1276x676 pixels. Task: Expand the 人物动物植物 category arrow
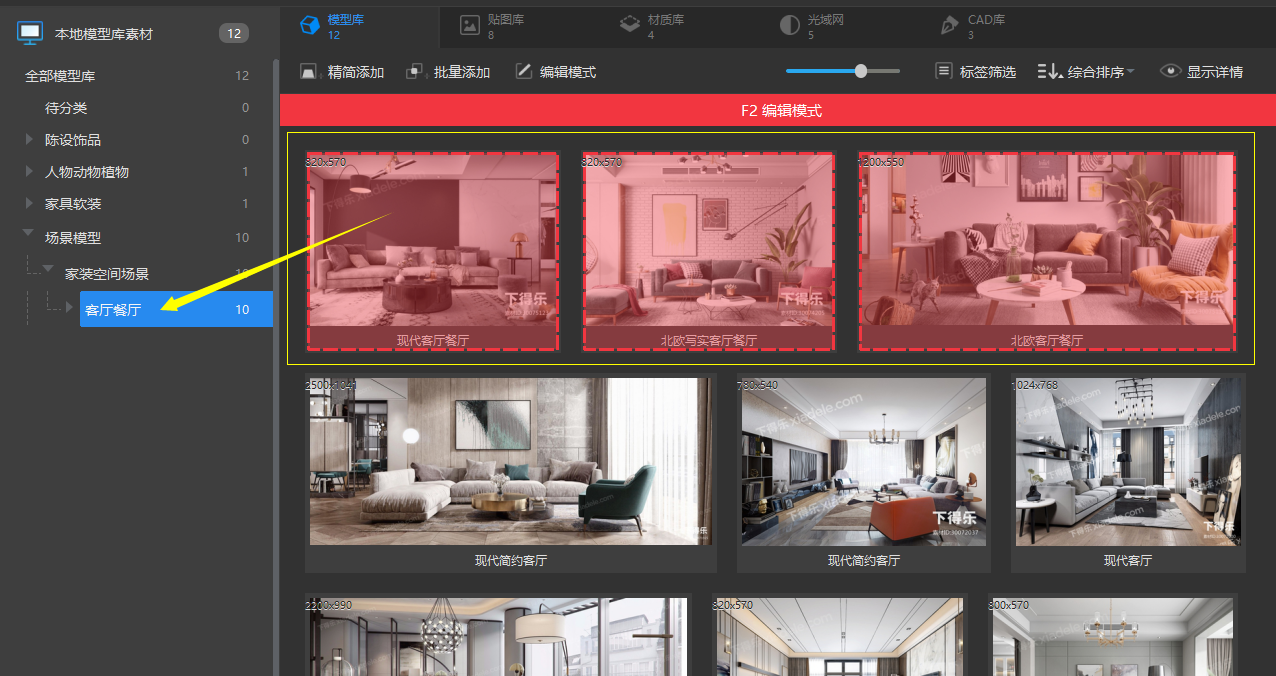click(x=30, y=171)
